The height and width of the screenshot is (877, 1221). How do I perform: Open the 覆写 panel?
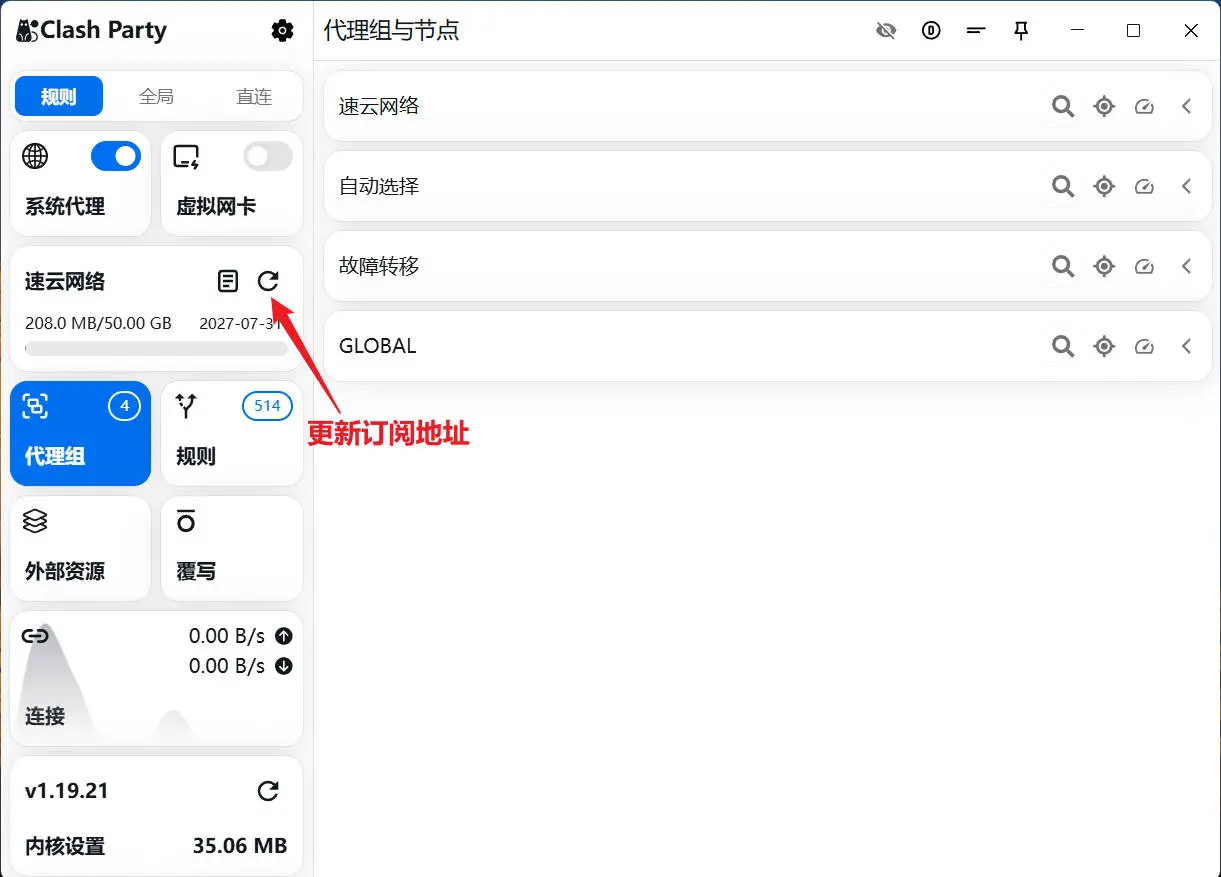point(231,548)
